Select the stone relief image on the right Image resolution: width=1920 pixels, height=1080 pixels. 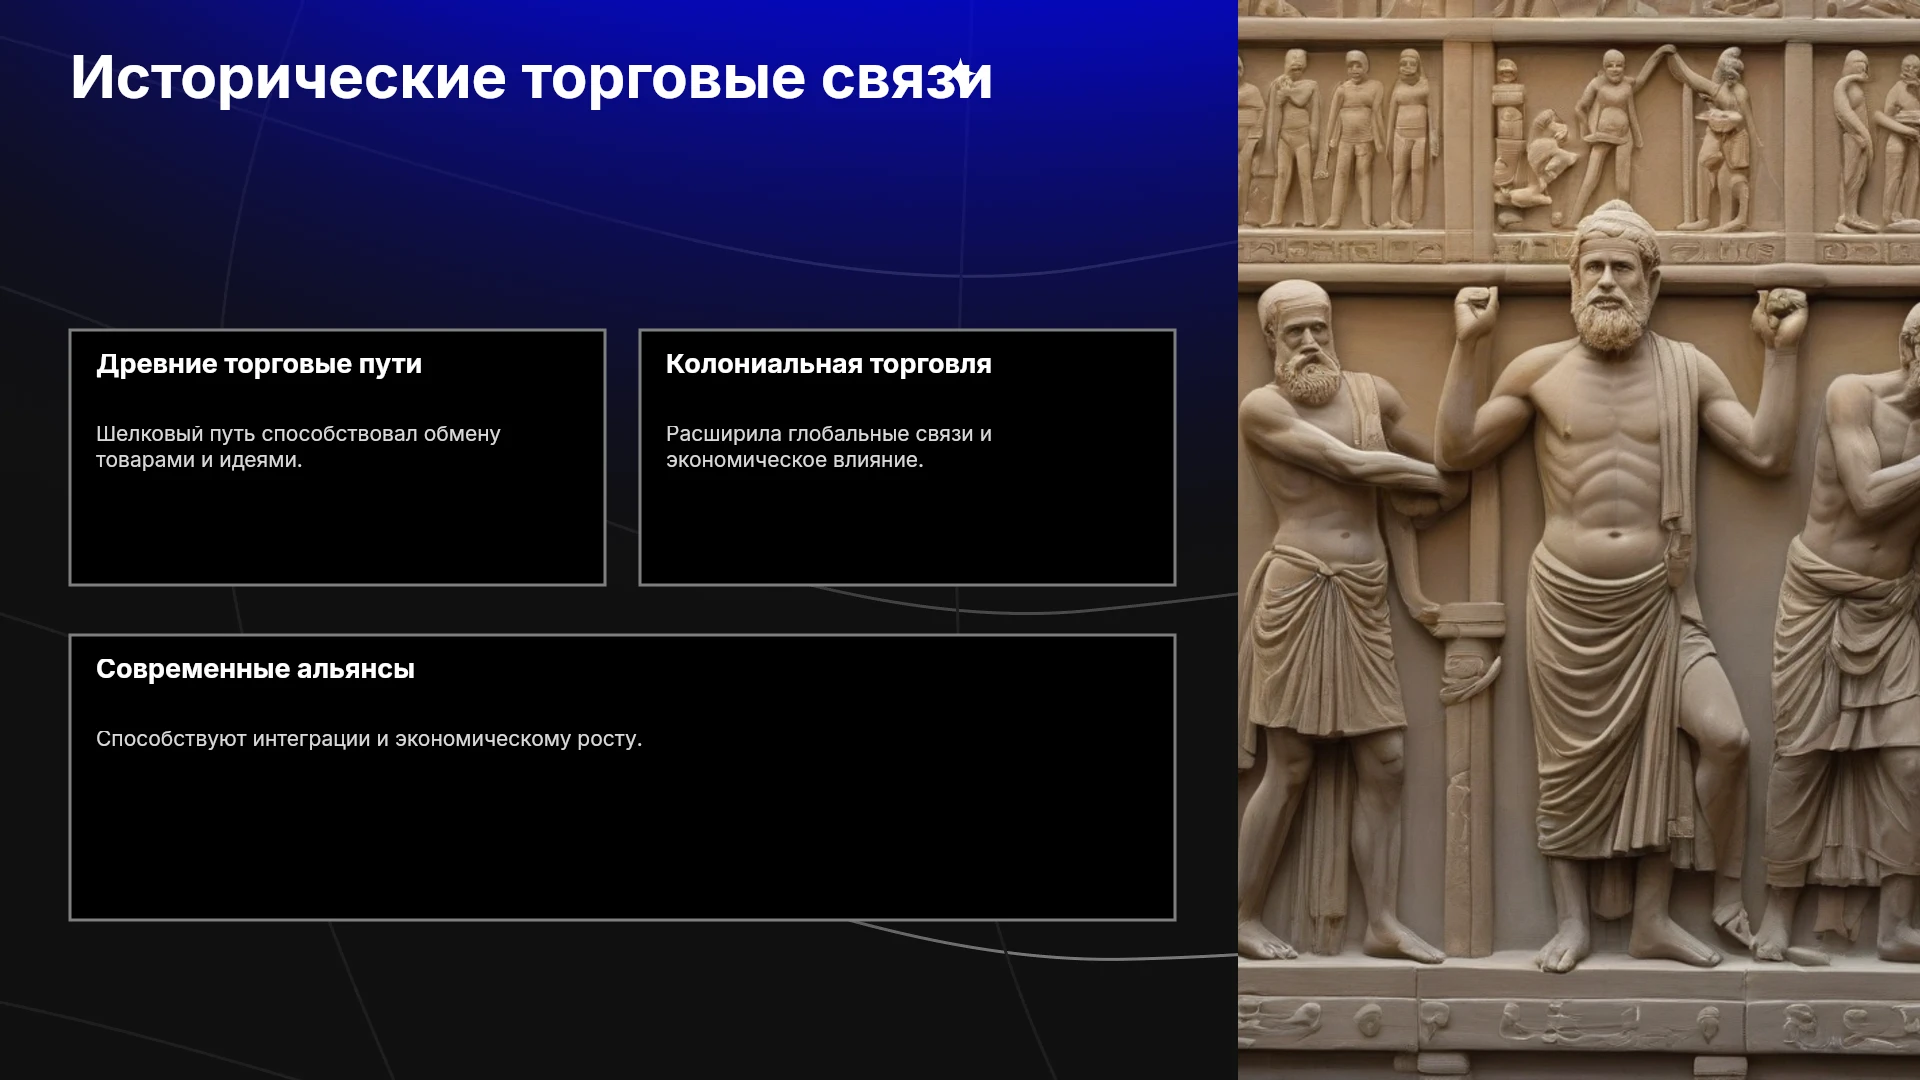1579,540
